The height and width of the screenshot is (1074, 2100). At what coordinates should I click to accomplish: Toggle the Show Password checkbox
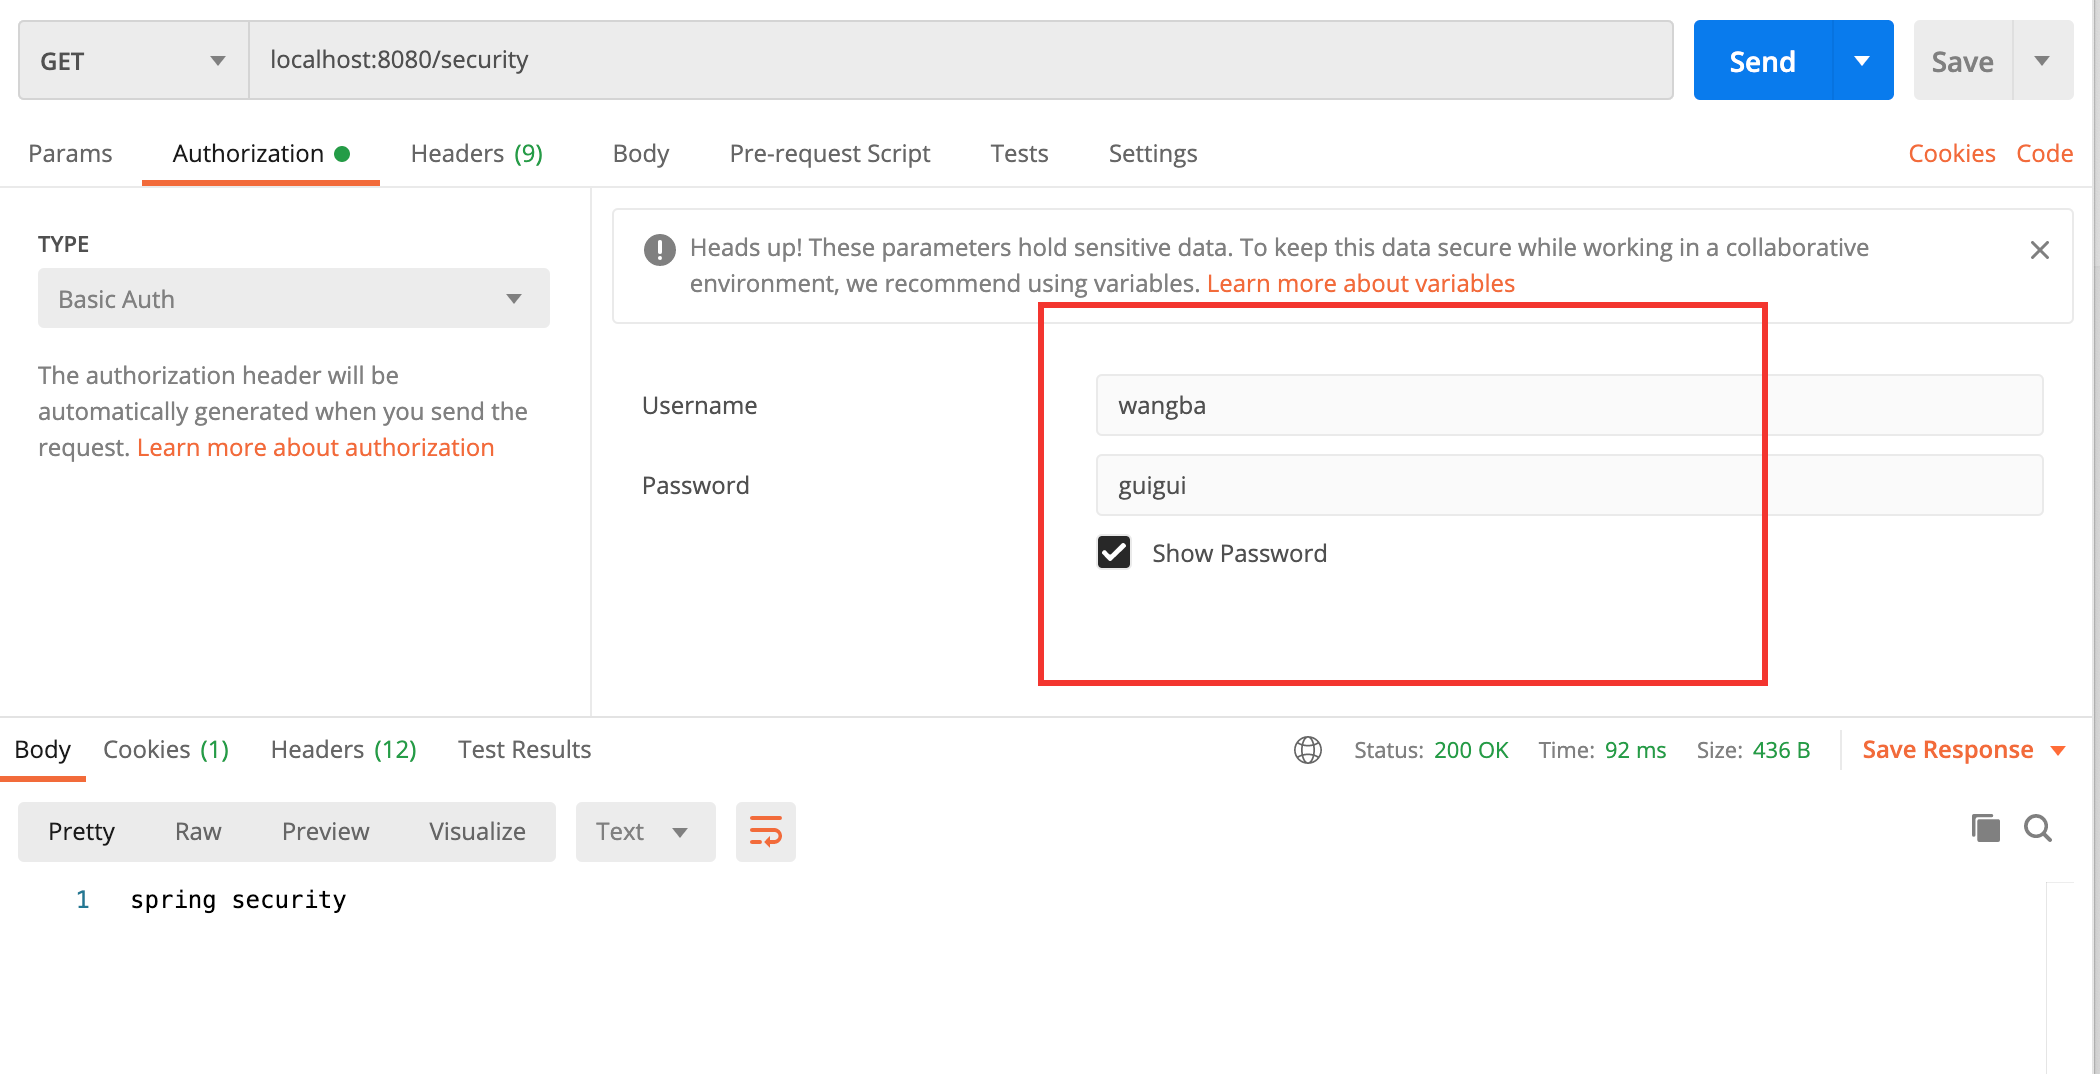[x=1113, y=552]
